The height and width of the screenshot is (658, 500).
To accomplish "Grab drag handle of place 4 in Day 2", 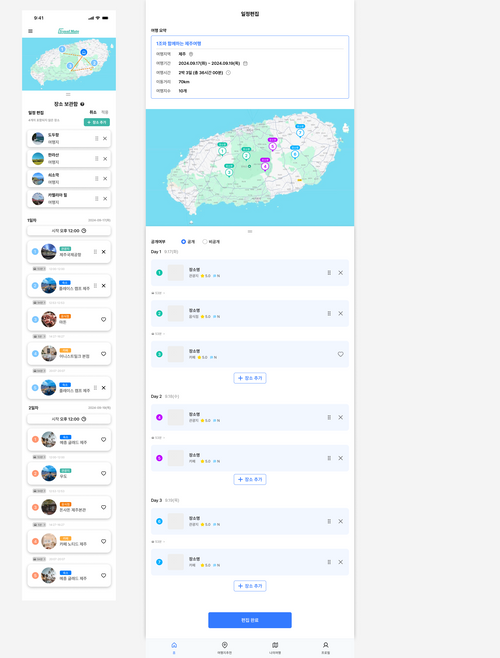I will tap(329, 418).
